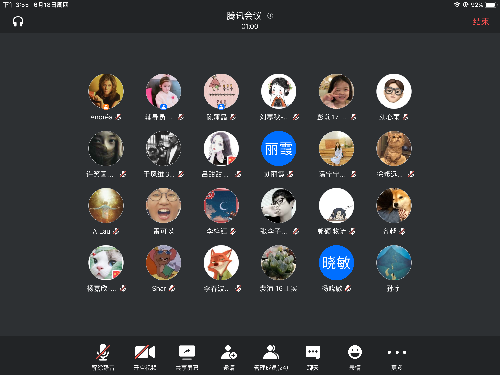Select the Jerry mouse cartoon avatar
The height and width of the screenshot is (375, 500).
tap(163, 263)
